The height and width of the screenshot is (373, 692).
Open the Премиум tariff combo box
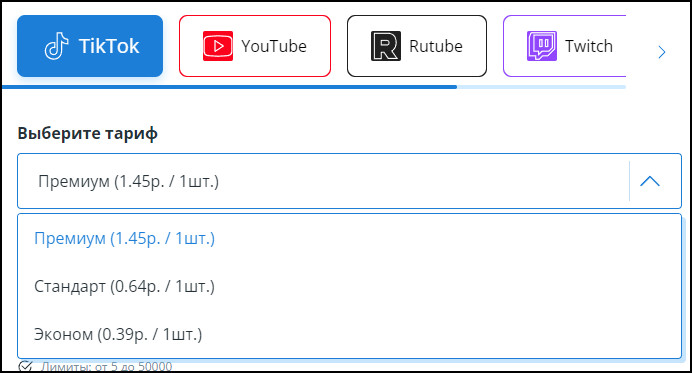tap(349, 181)
